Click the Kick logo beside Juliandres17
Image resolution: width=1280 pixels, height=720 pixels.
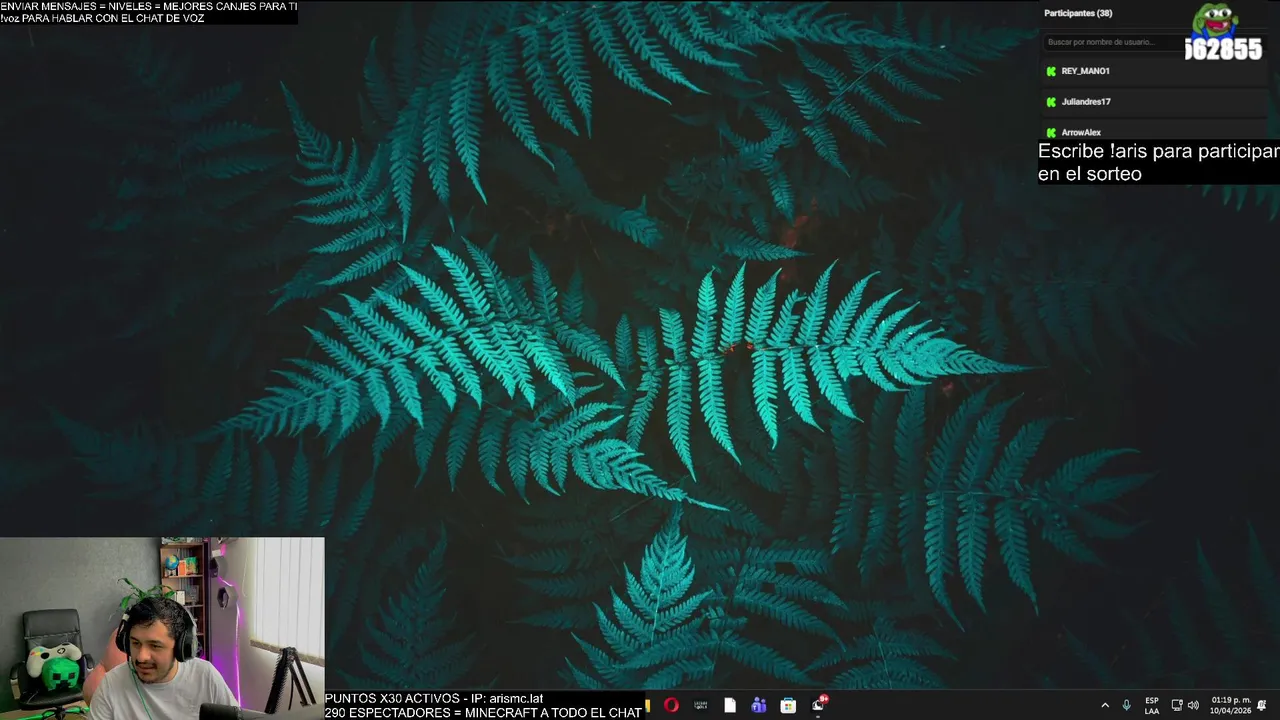click(1051, 102)
